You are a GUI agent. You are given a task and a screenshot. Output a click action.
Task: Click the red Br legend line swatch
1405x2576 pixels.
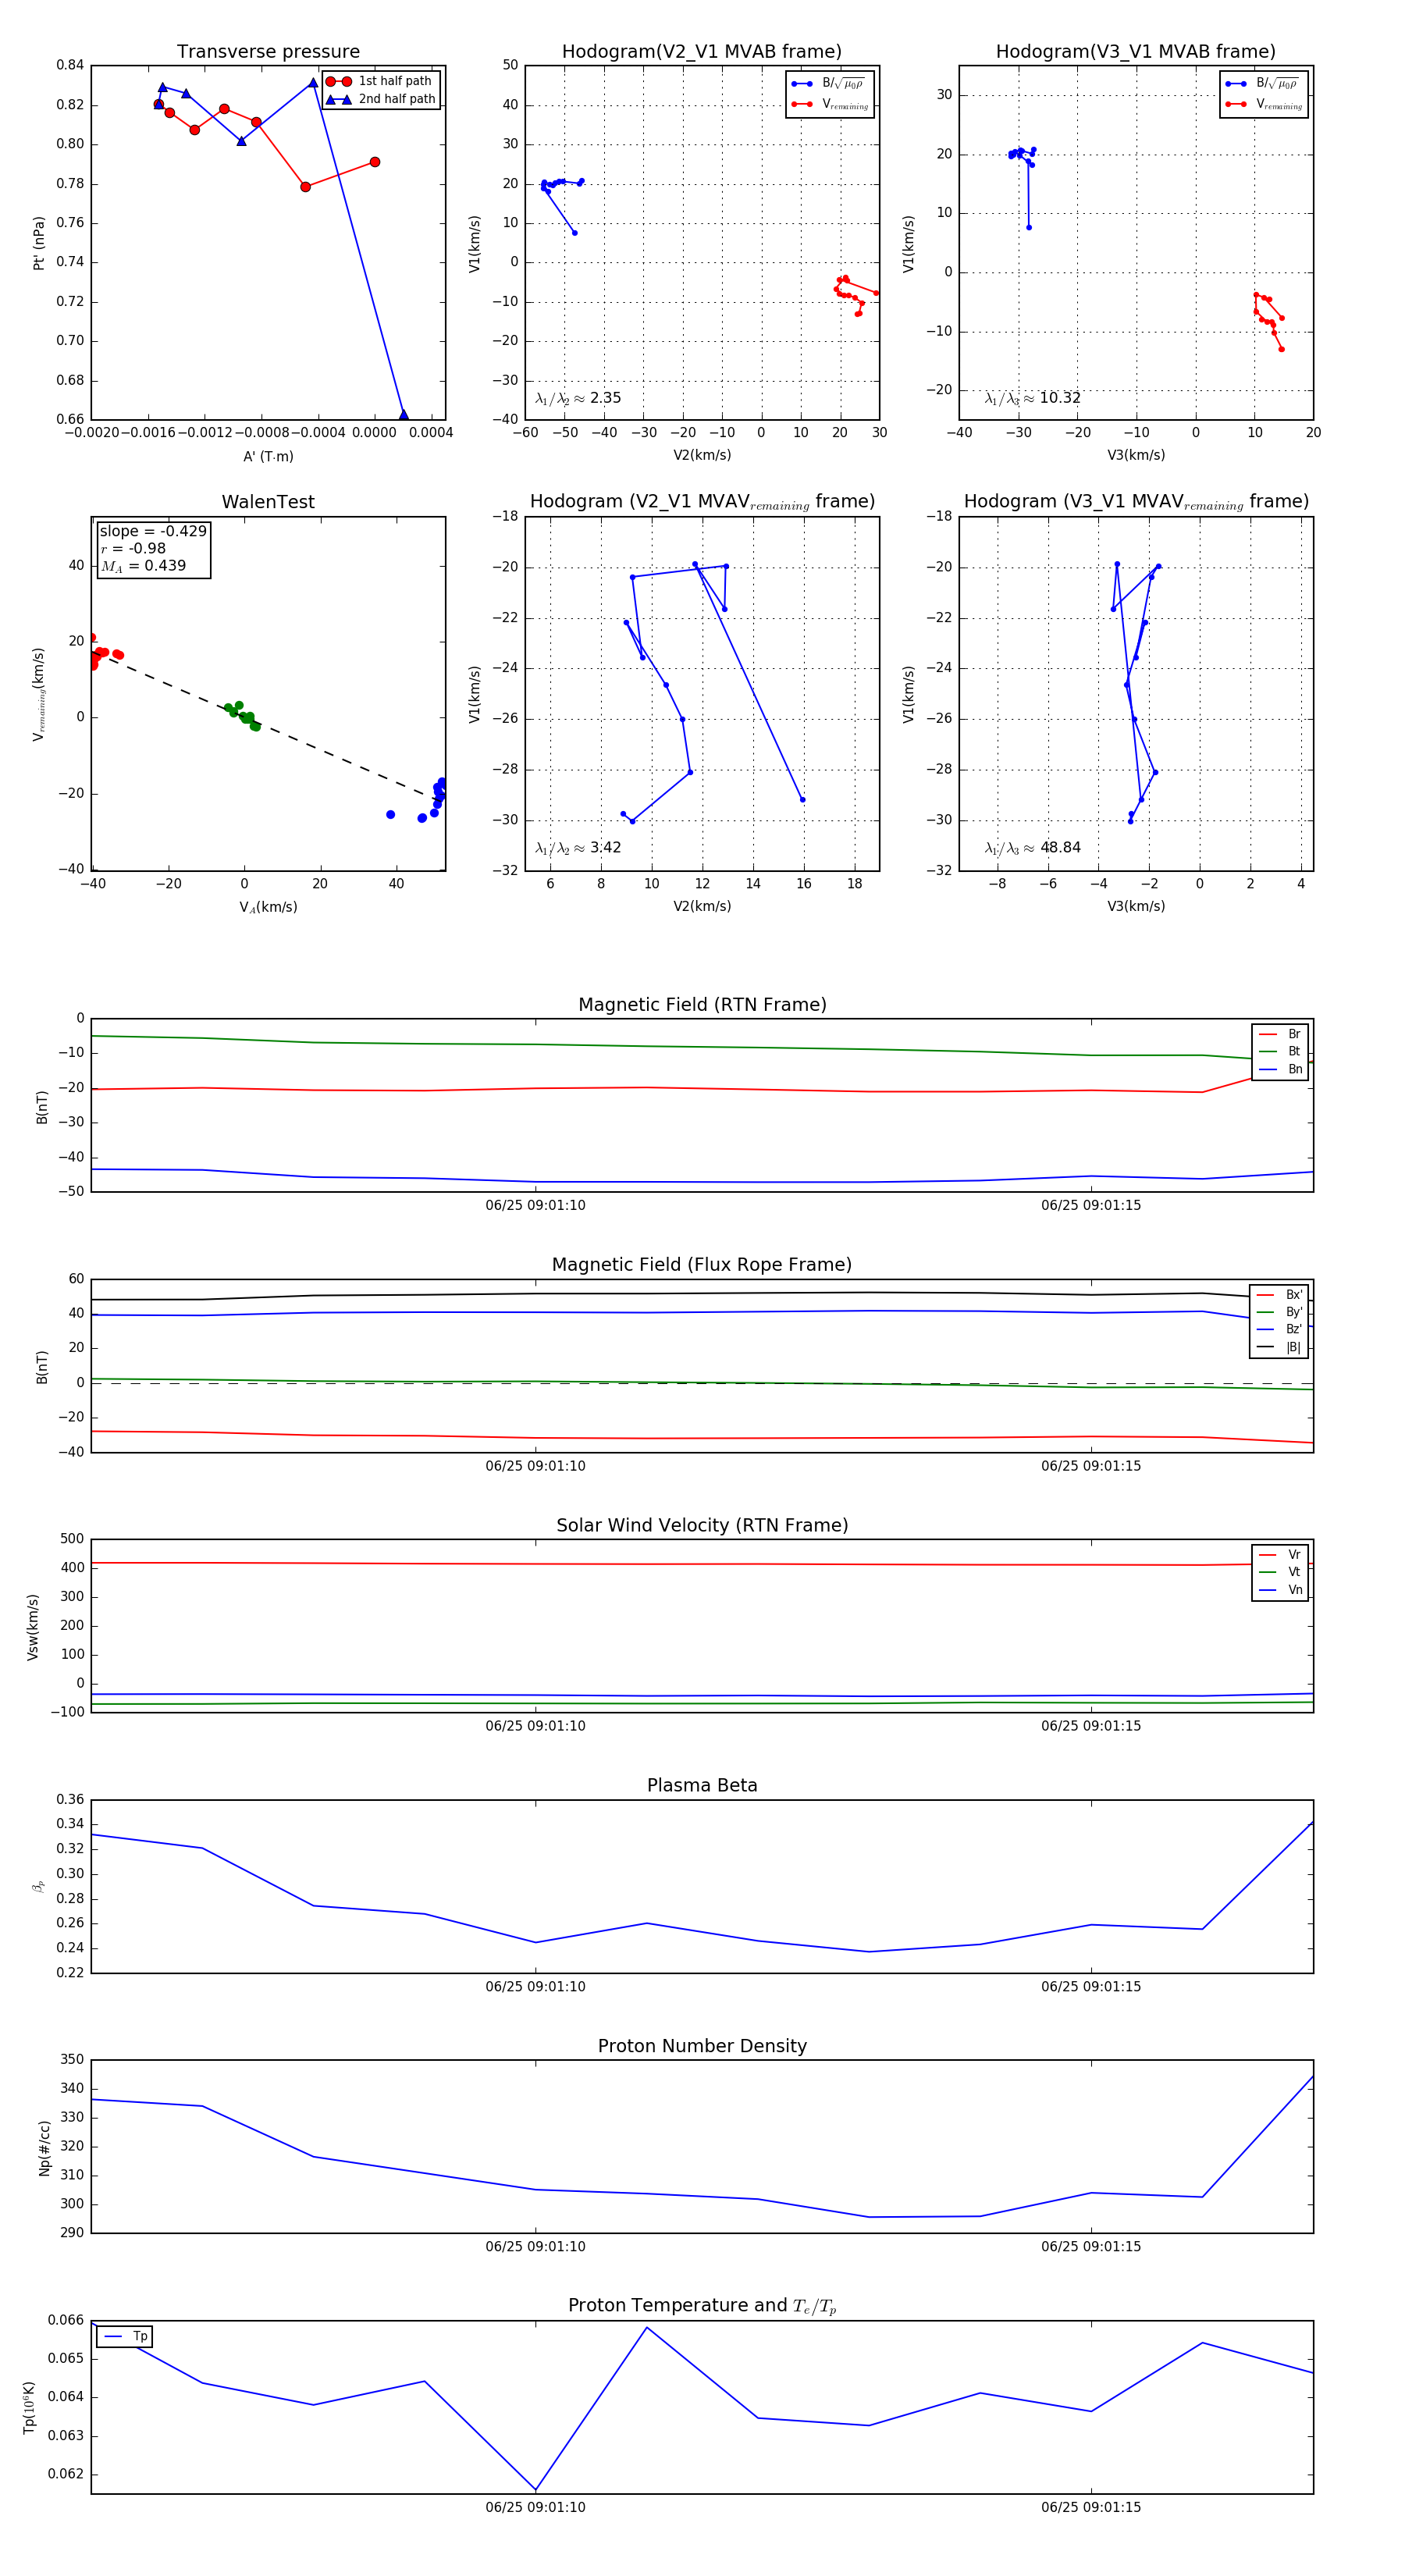(x=1267, y=1034)
